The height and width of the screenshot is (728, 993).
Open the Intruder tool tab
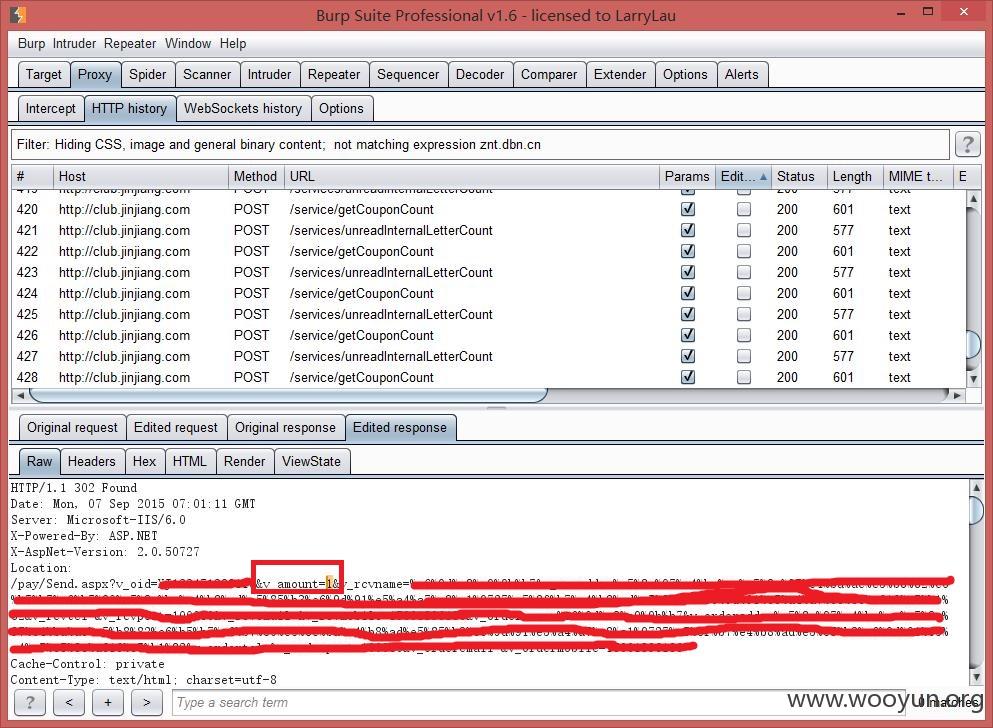[269, 75]
